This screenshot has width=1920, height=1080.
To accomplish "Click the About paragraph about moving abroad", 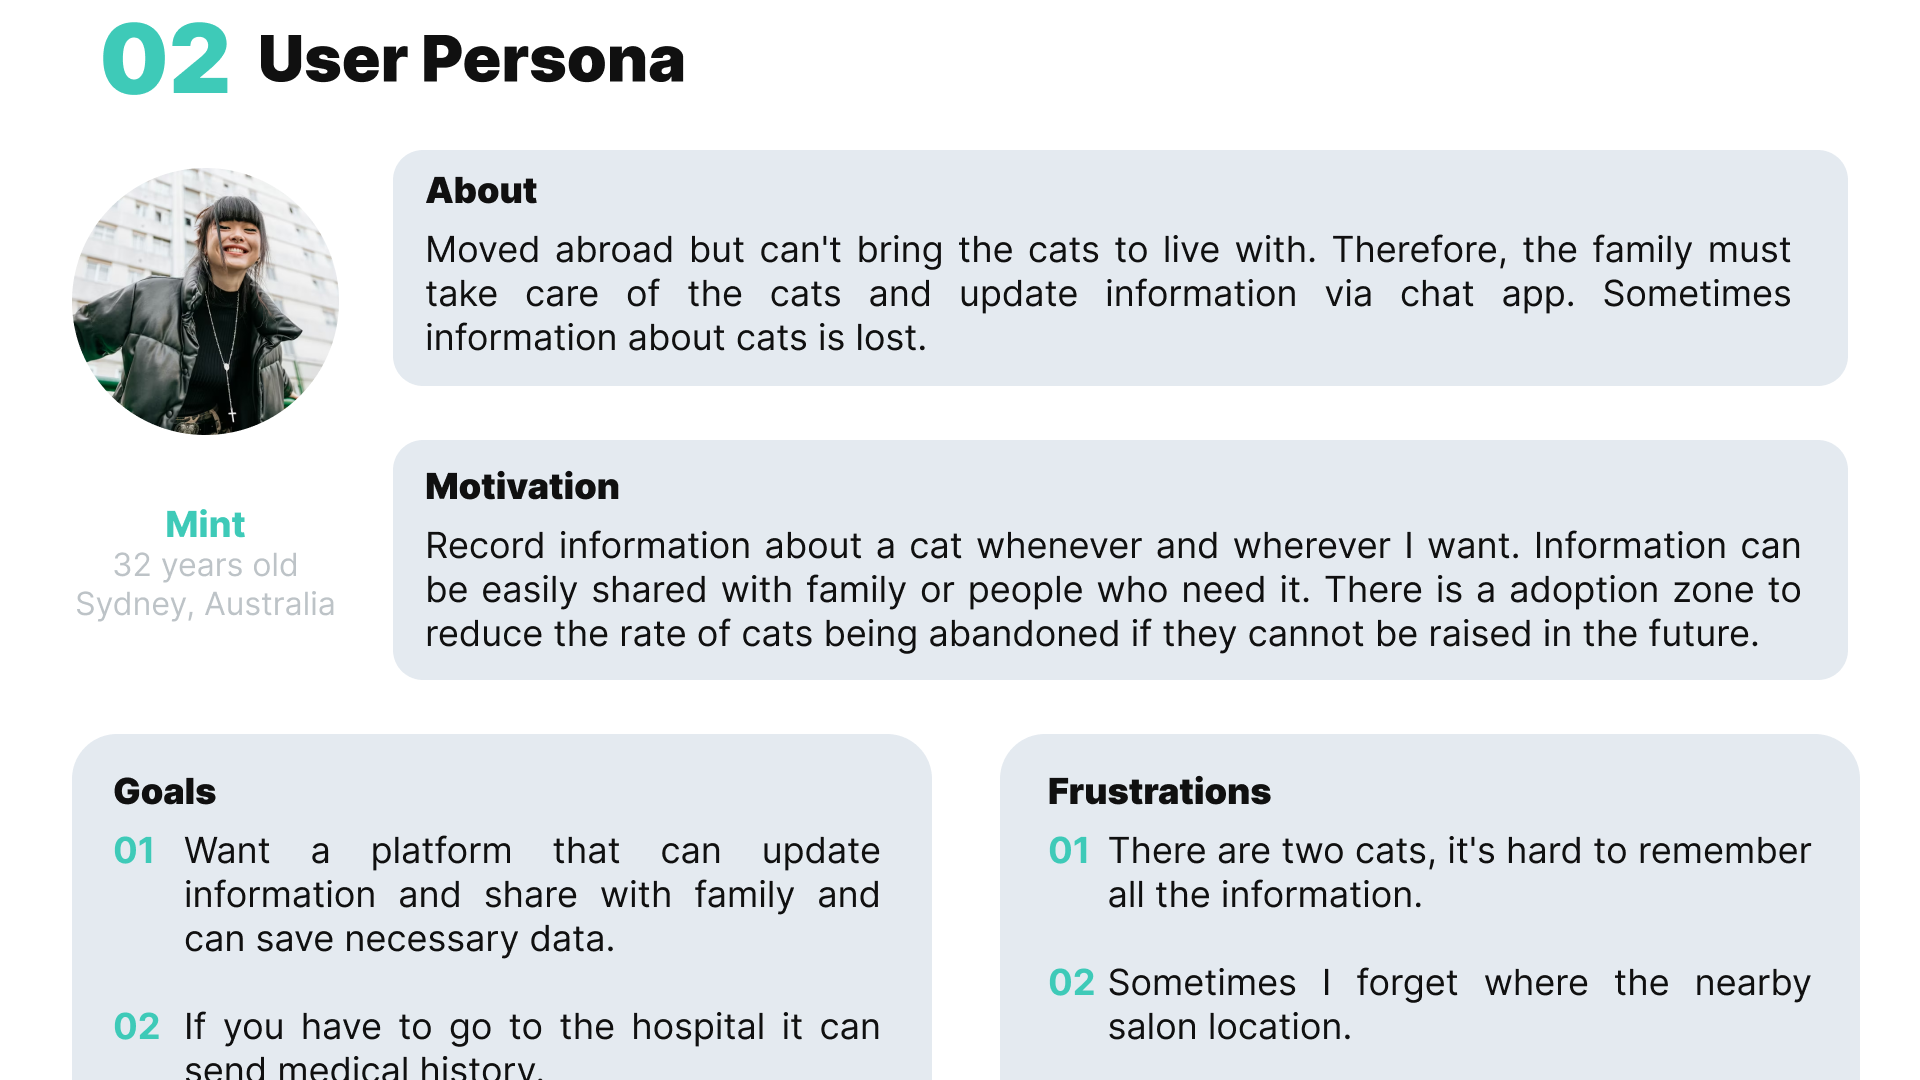I will [x=1107, y=294].
